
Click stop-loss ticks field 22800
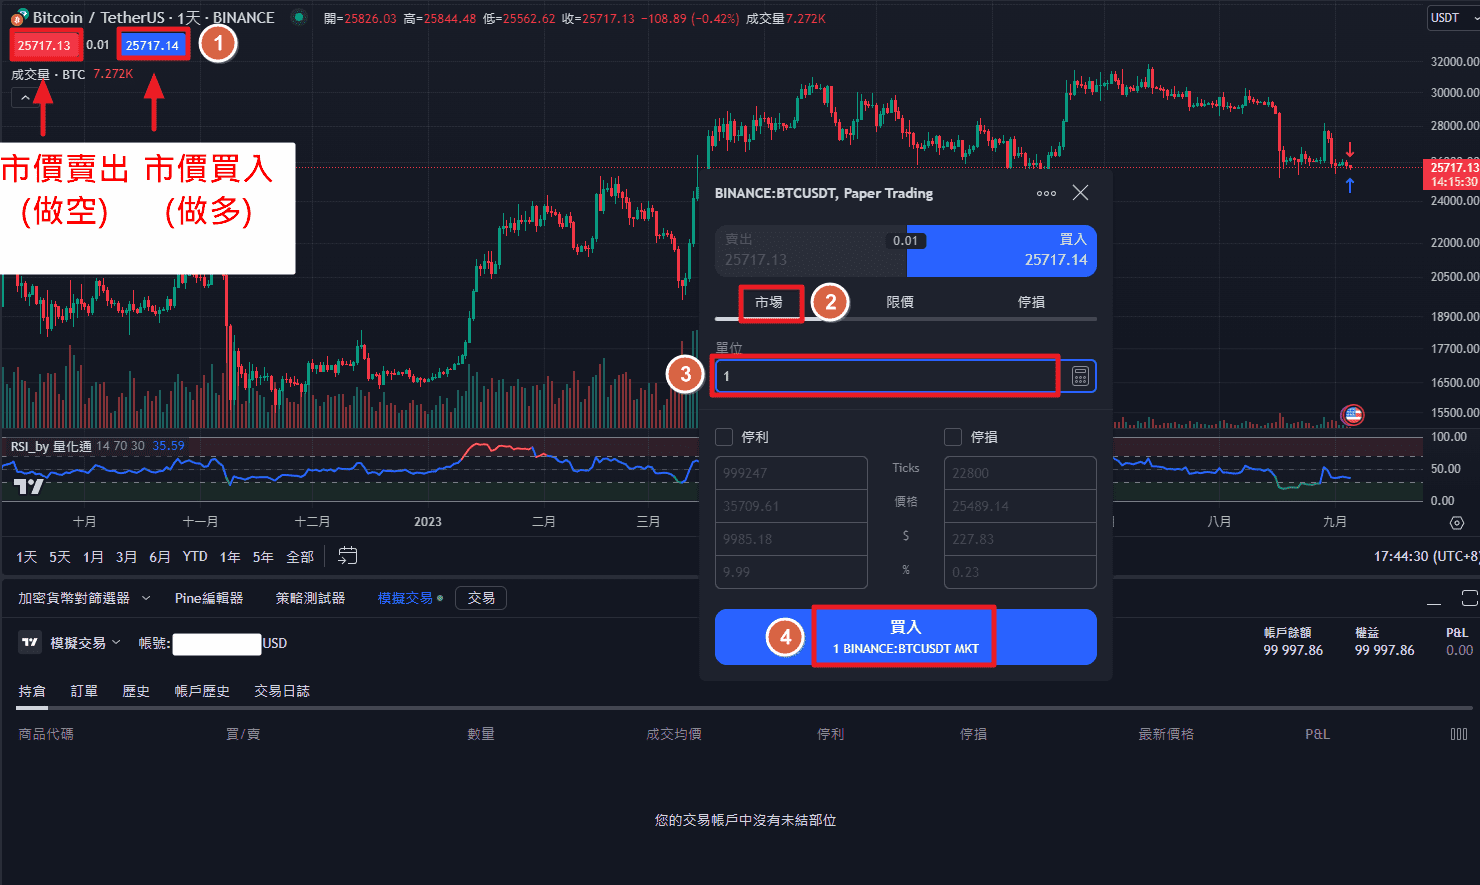point(1020,473)
